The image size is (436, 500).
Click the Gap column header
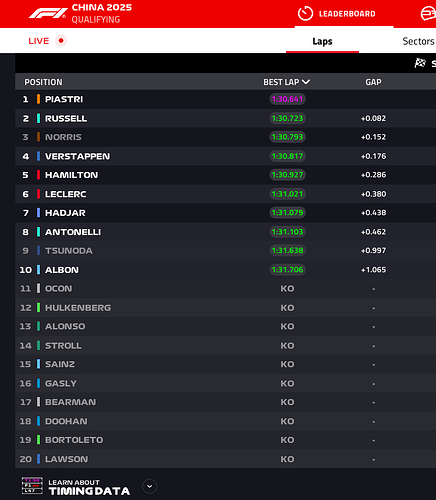point(373,82)
